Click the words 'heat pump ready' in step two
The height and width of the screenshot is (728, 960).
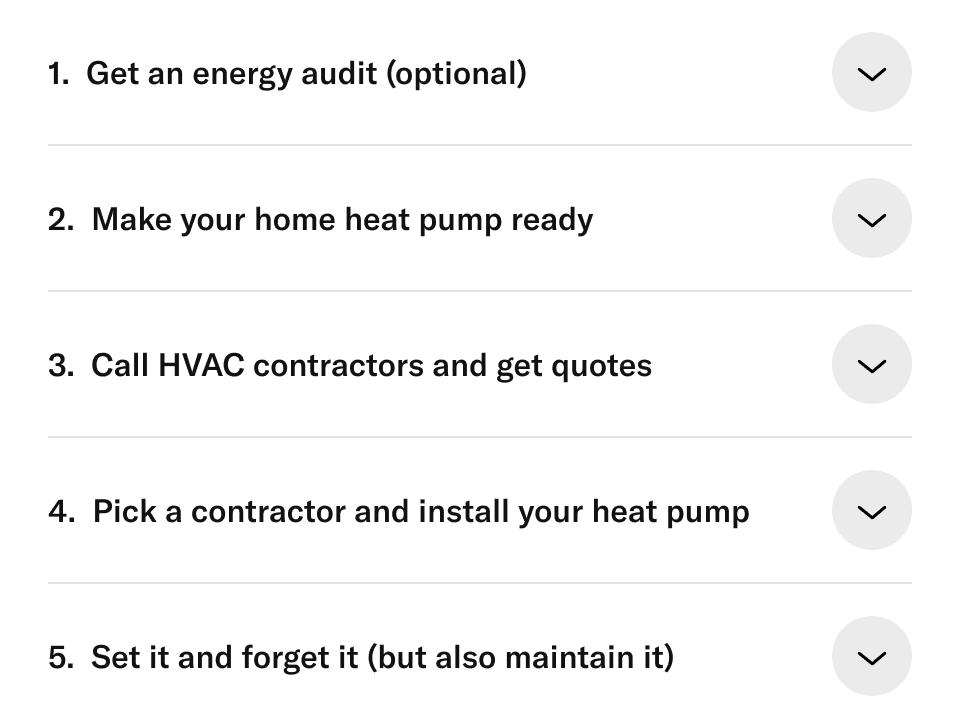coord(468,219)
